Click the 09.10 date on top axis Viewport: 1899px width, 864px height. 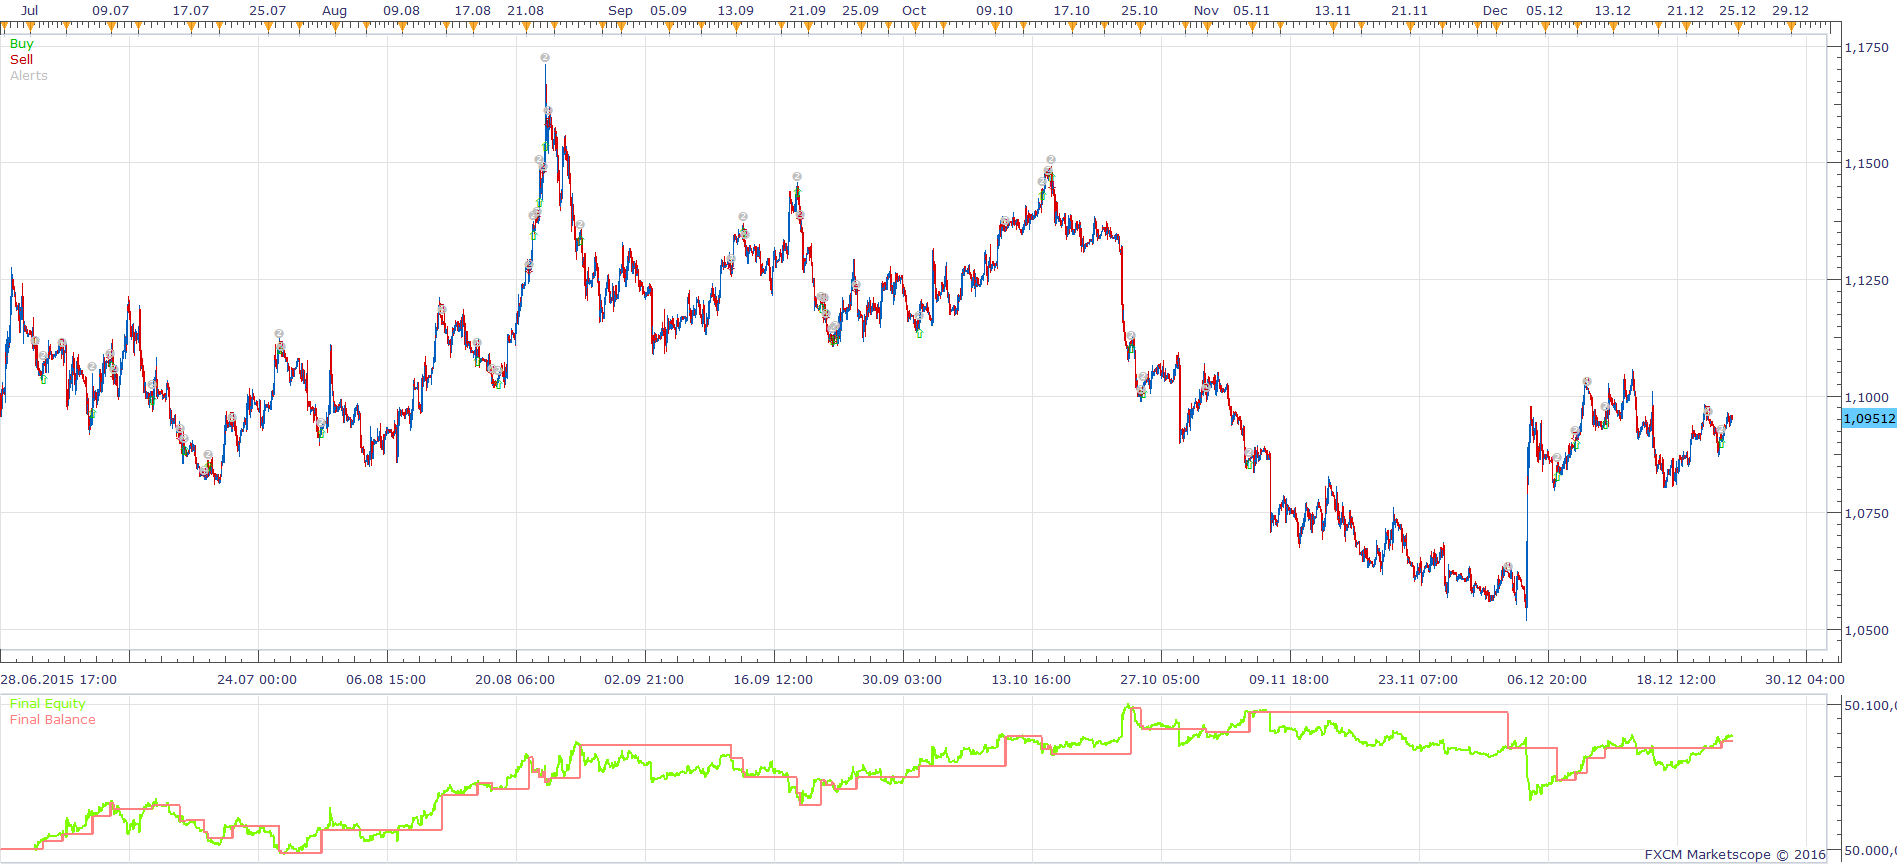click(994, 11)
